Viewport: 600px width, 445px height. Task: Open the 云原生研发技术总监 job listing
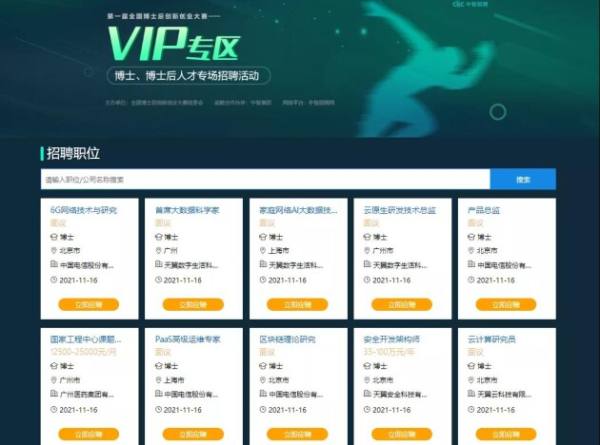(399, 210)
